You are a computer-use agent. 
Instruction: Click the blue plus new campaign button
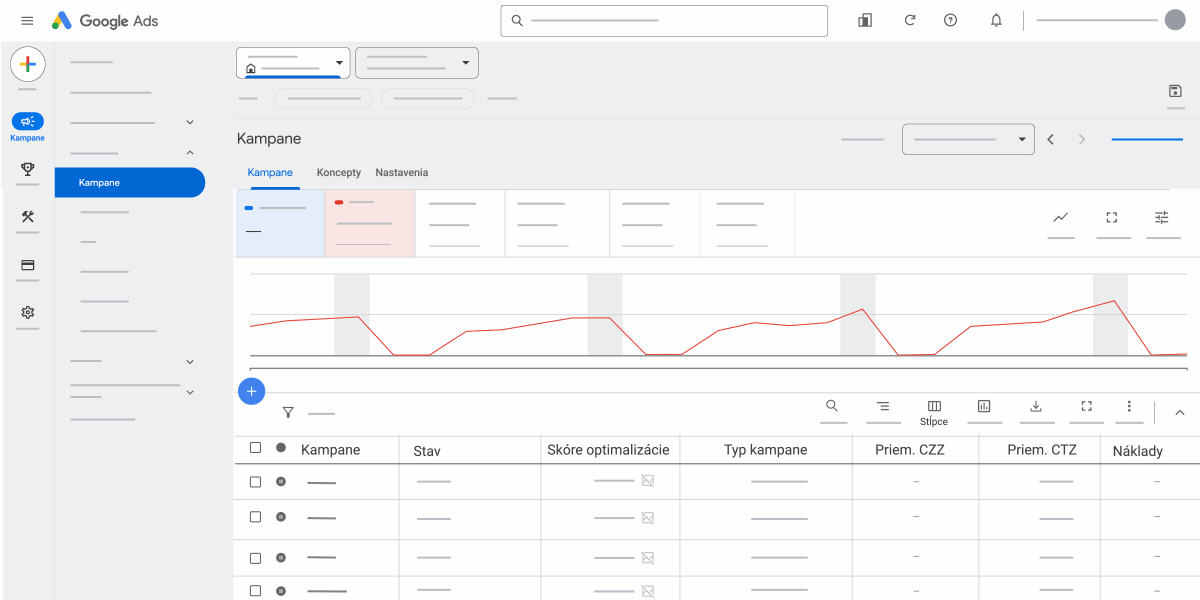251,391
